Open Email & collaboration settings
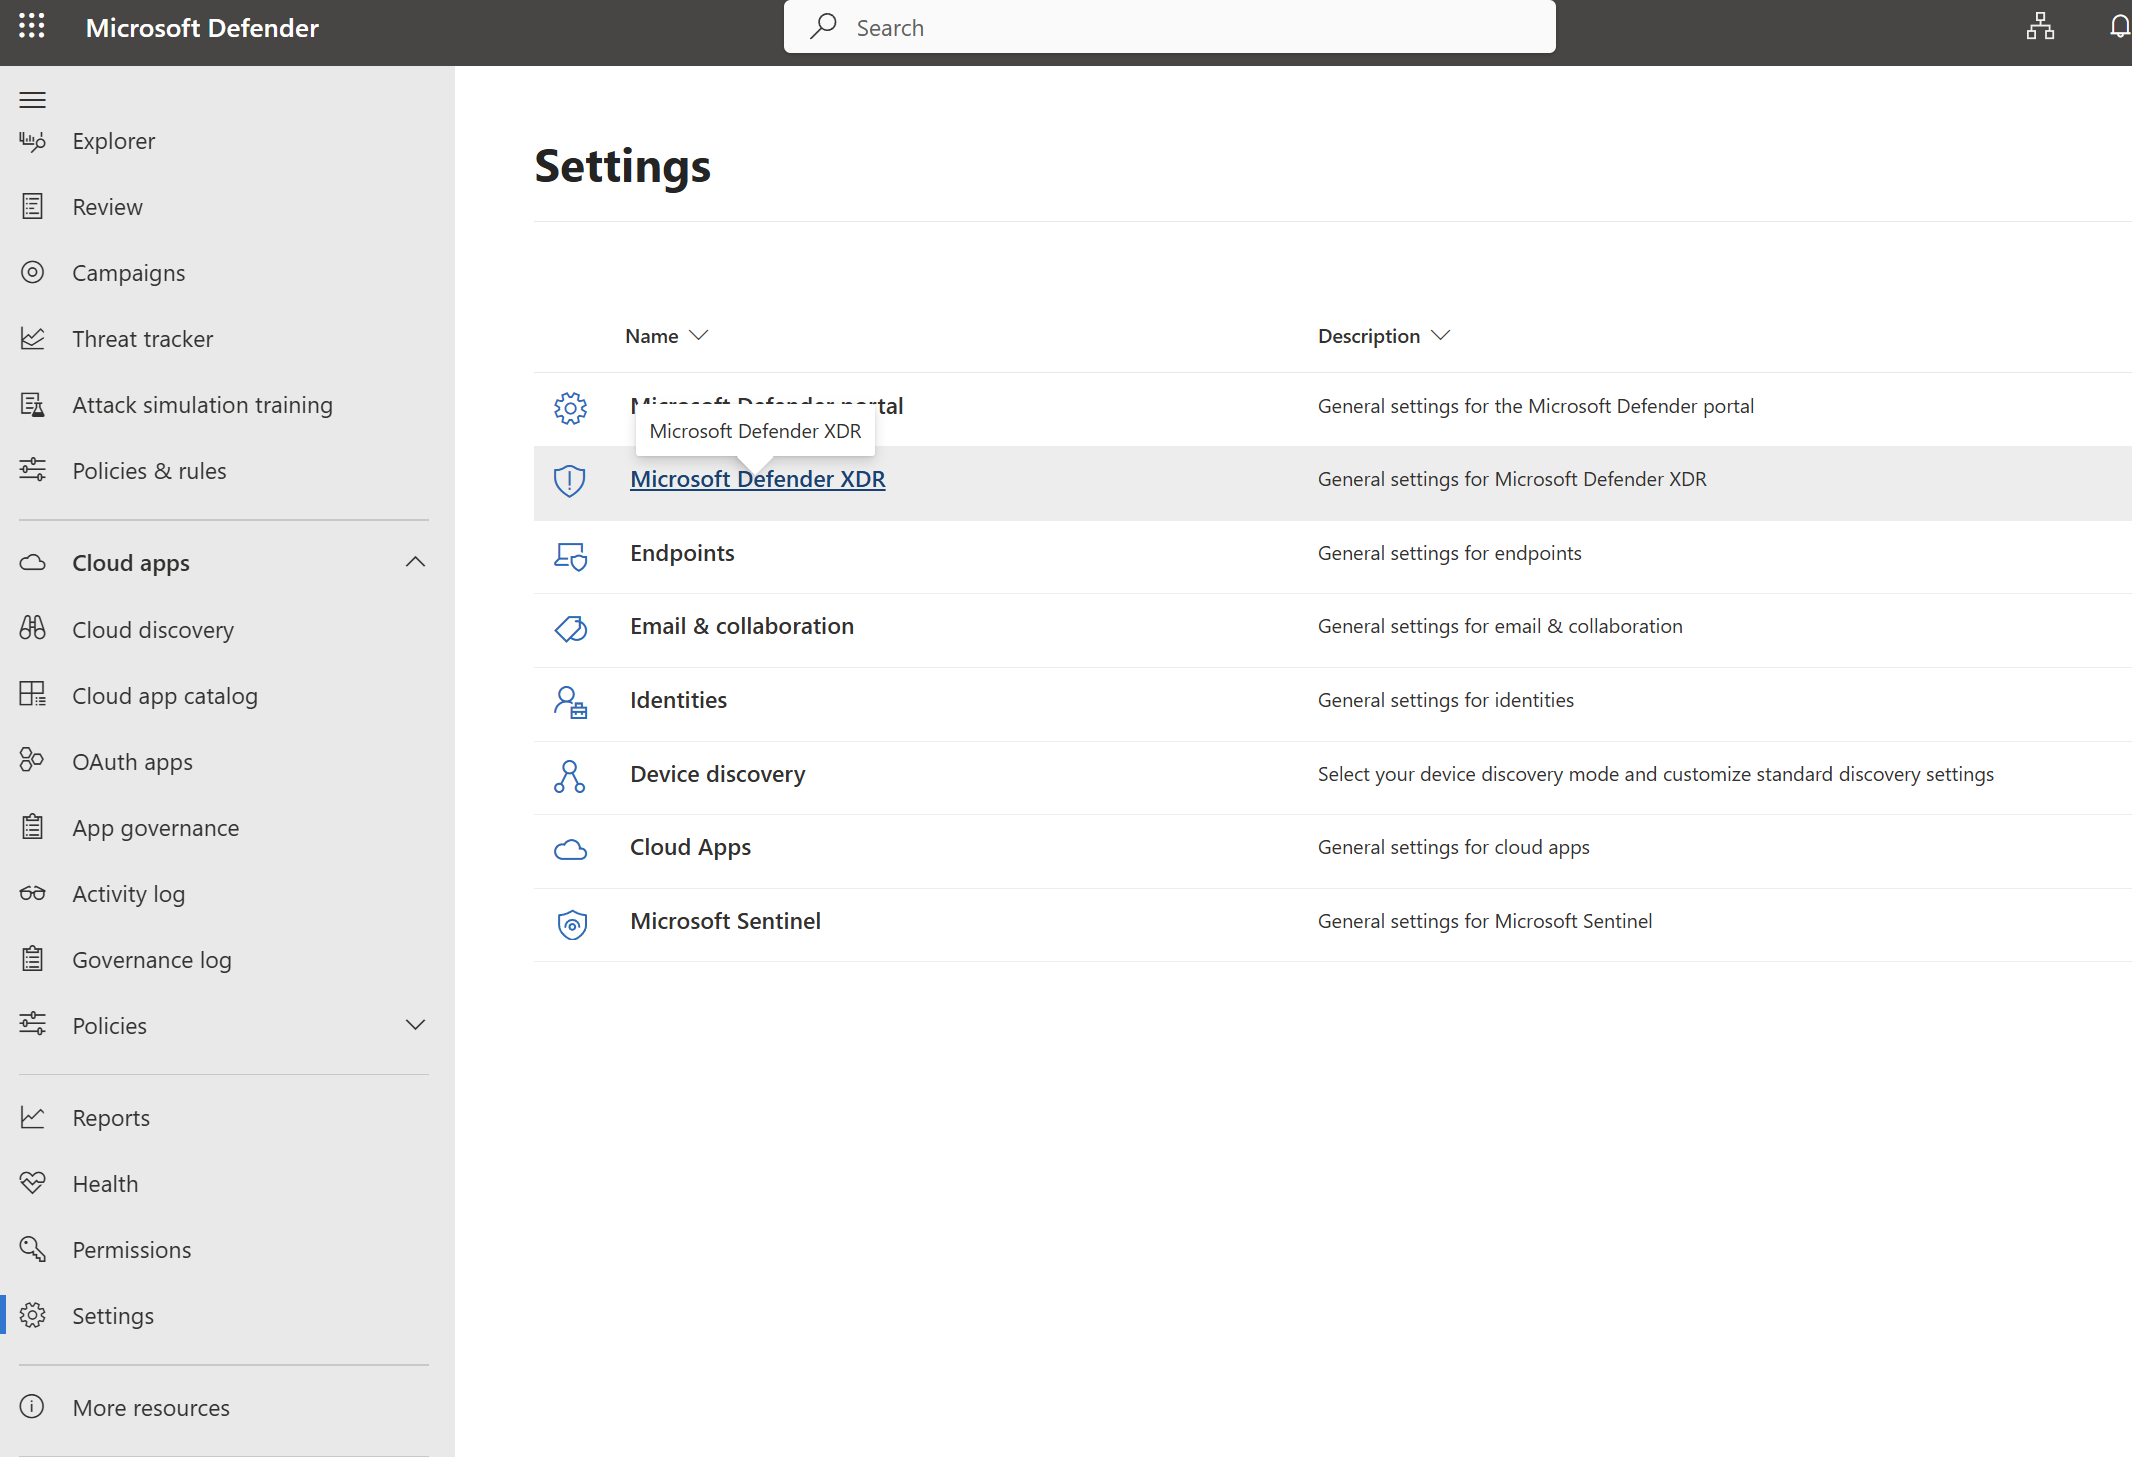This screenshot has width=2132, height=1457. pyautogui.click(x=742, y=626)
